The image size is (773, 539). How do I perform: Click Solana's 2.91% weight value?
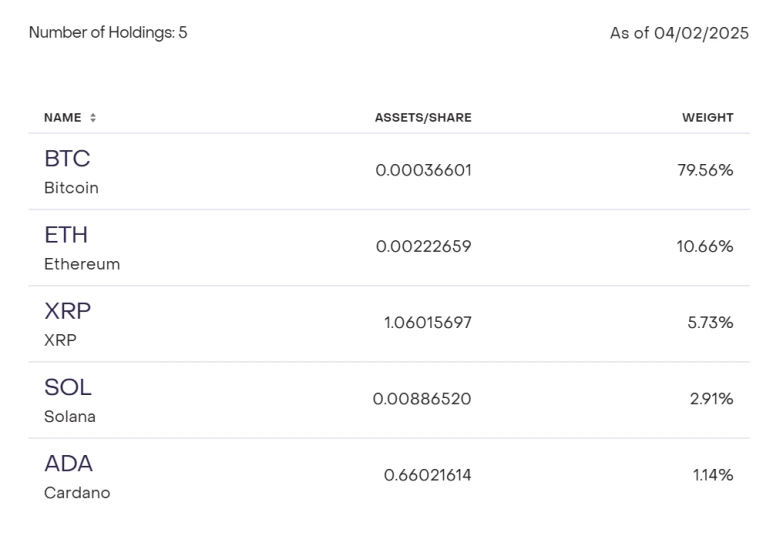pos(711,399)
